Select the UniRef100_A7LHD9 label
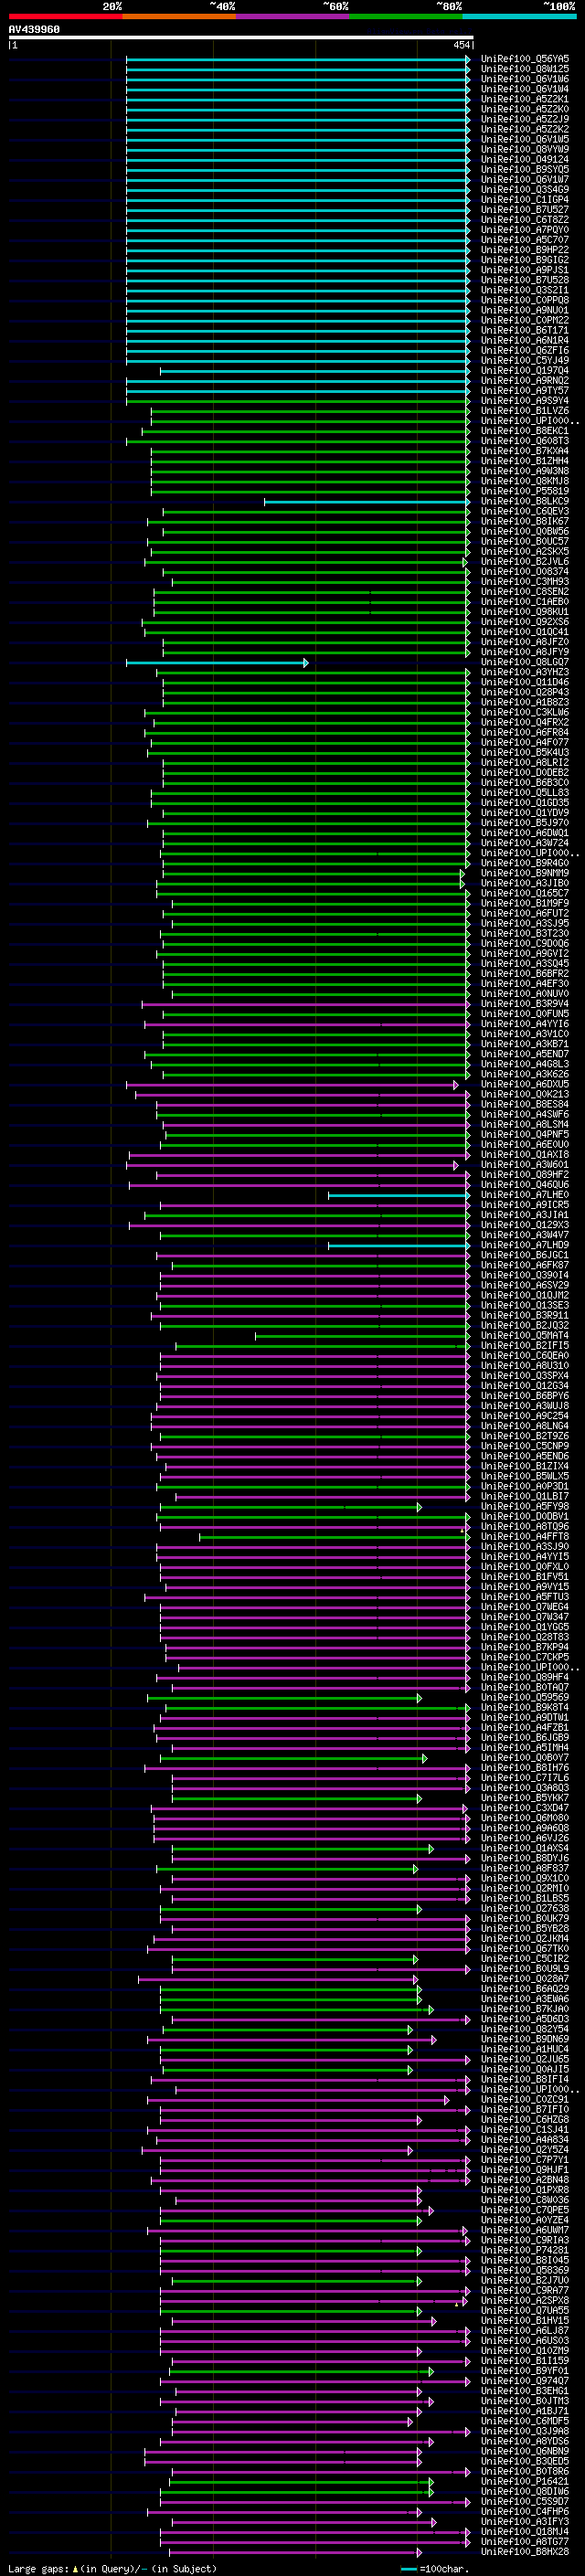Viewport: 585px width, 2576px height. pyautogui.click(x=525, y=1245)
